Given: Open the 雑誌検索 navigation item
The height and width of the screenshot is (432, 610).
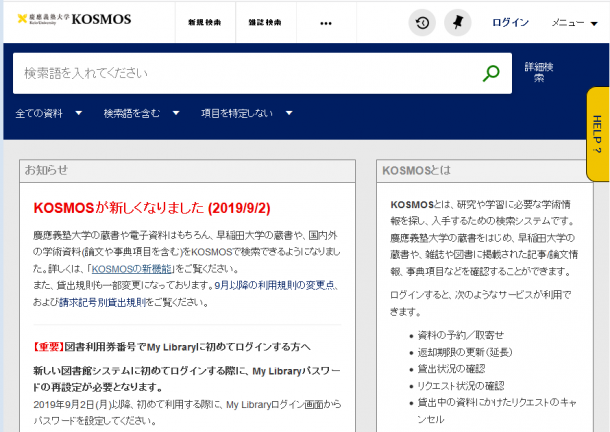Looking at the screenshot, I should 265,23.
